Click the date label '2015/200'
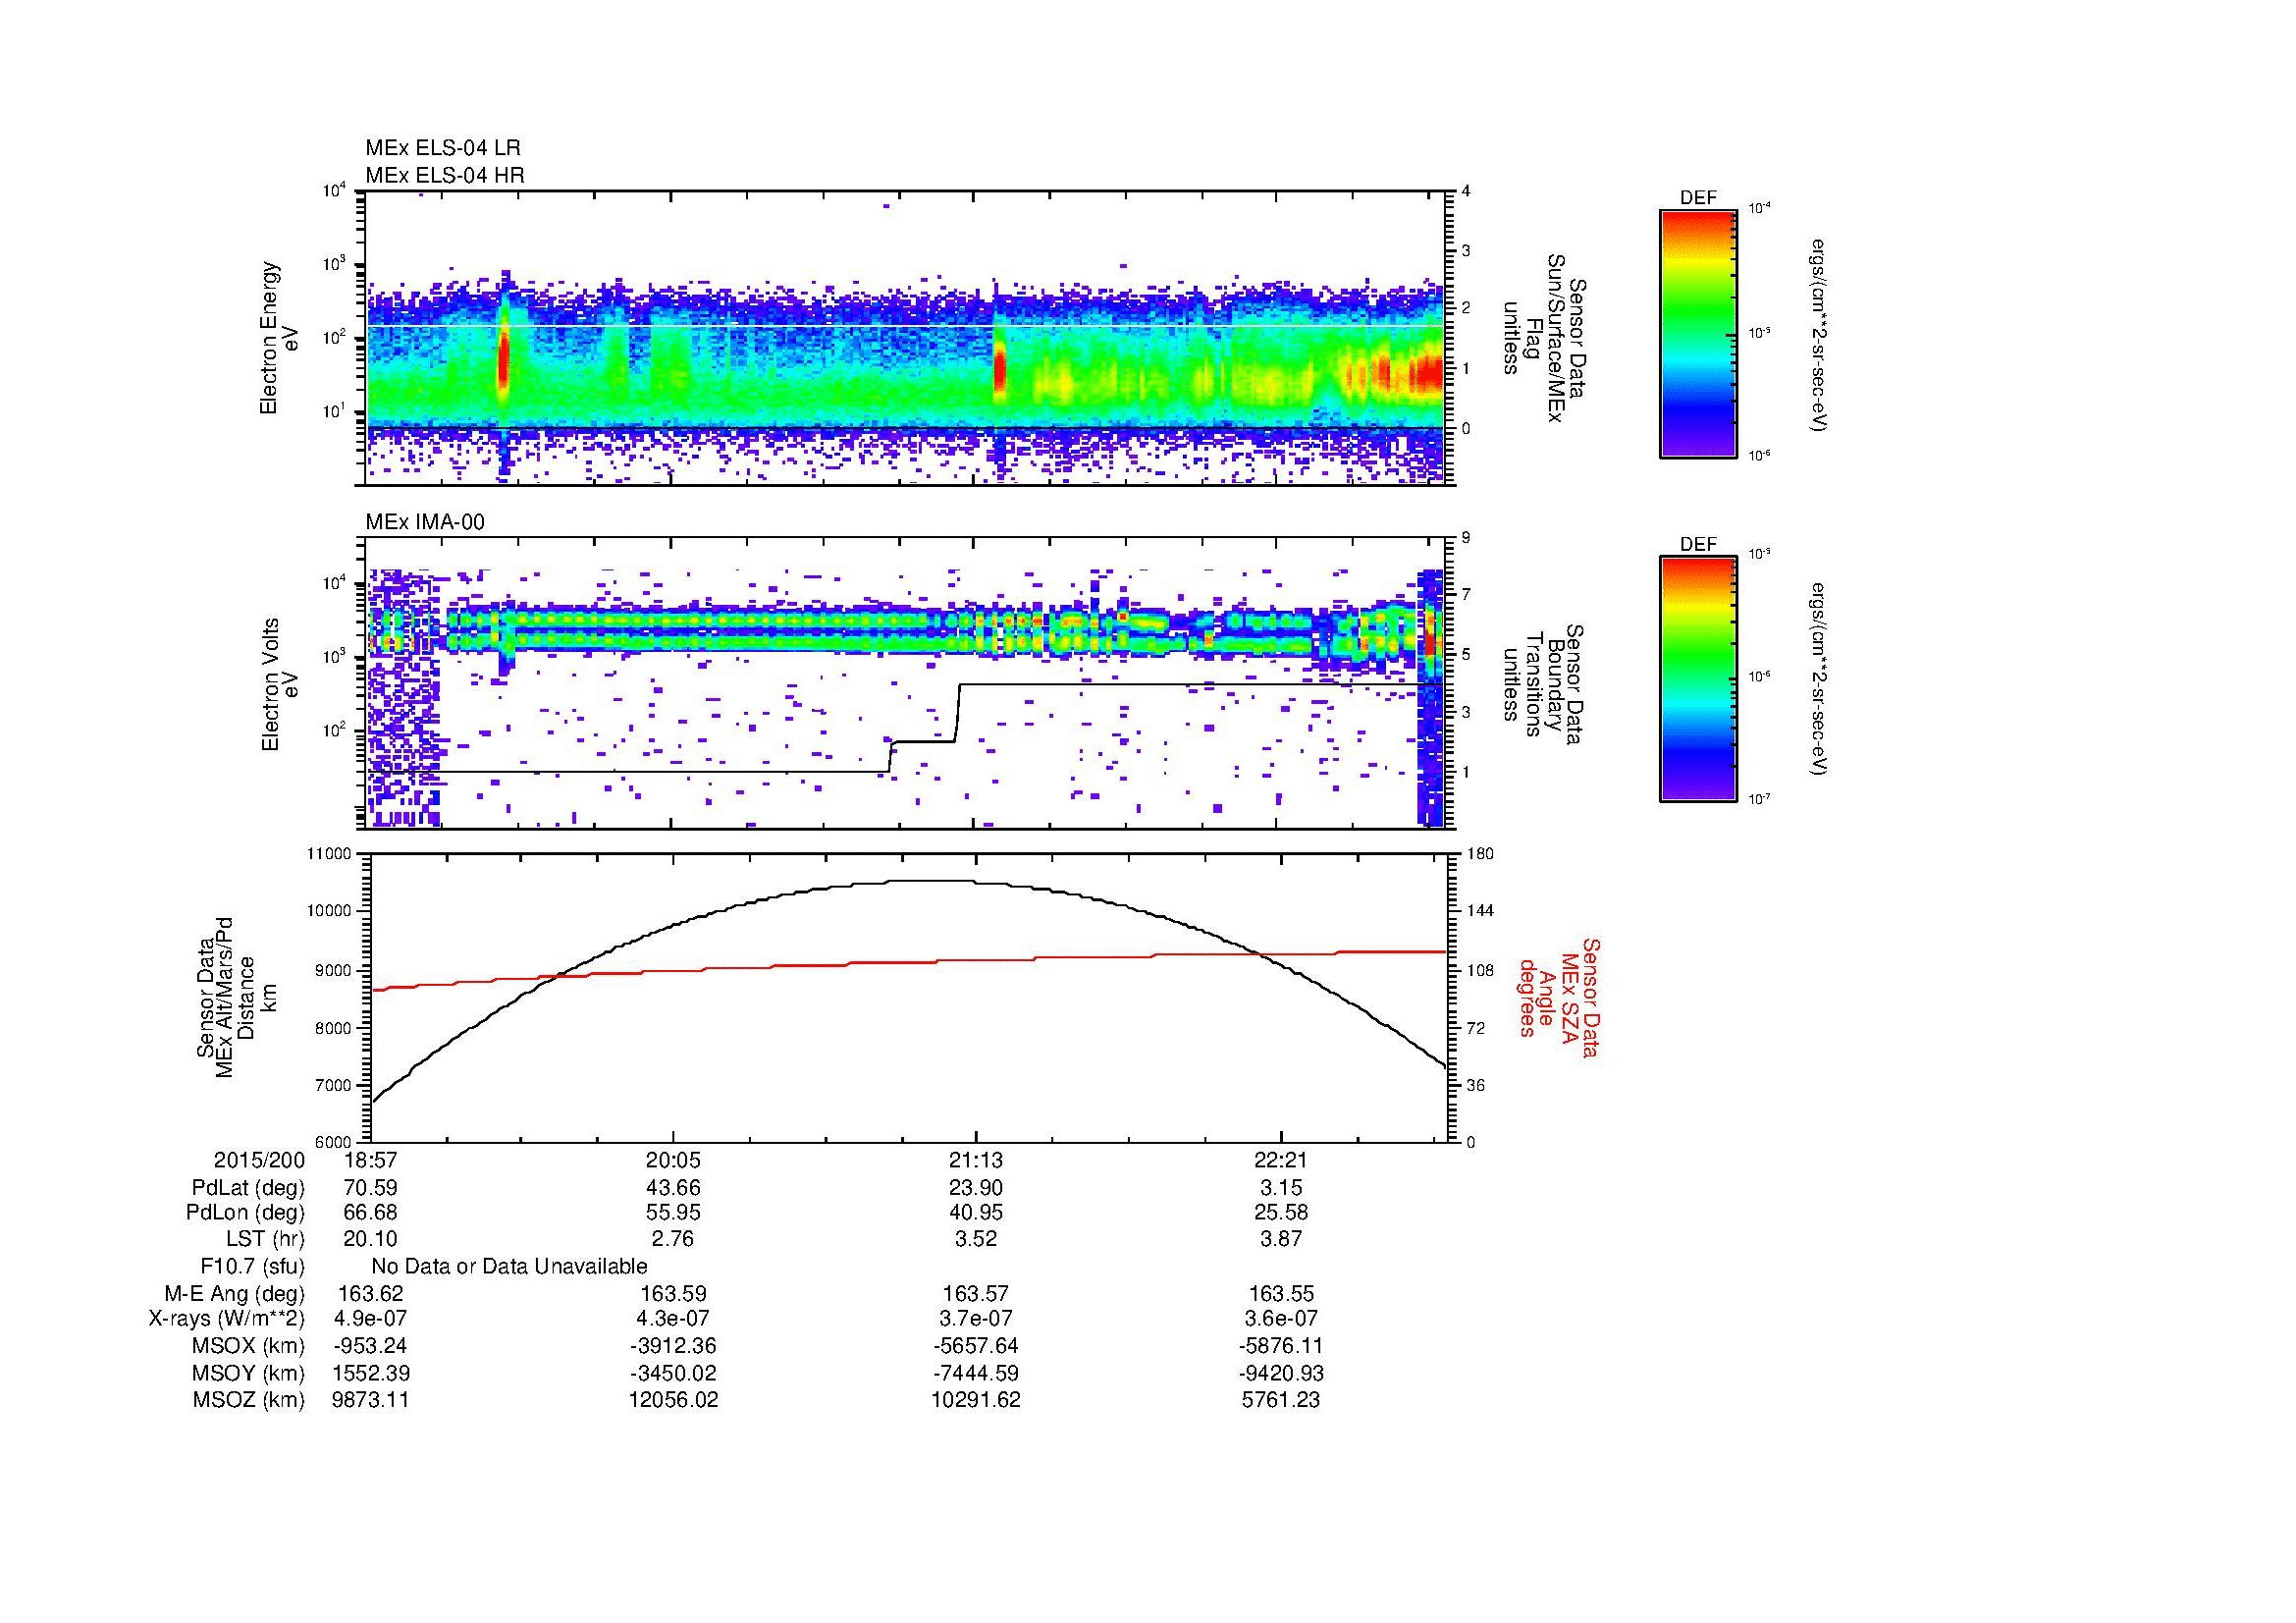This screenshot has height=1623, width=2296. (x=259, y=1160)
